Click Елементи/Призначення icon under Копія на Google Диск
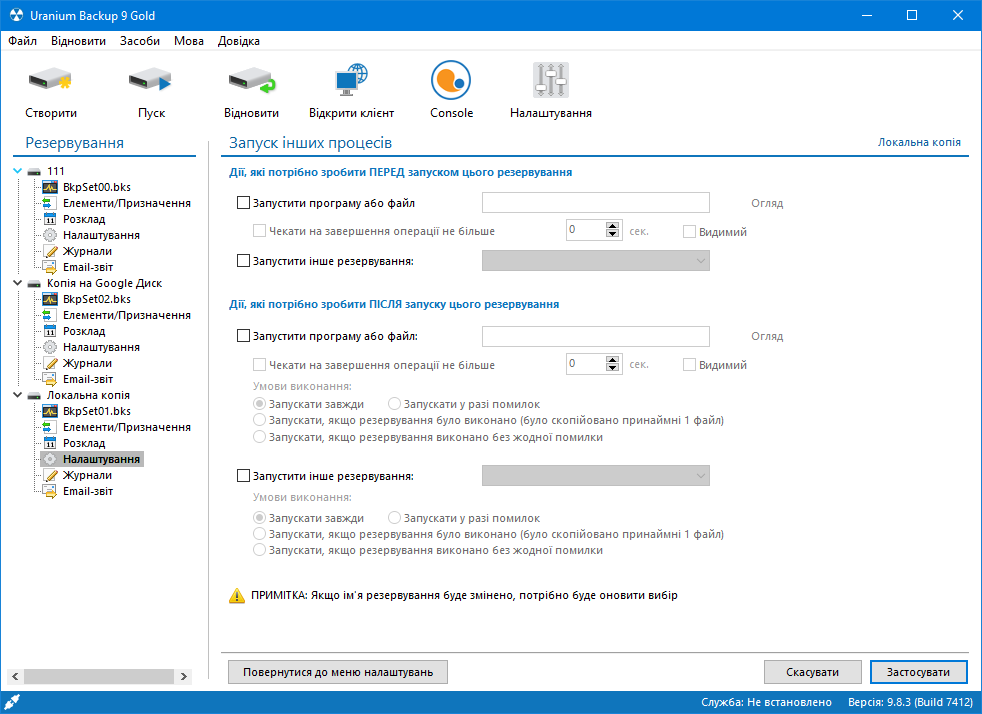The image size is (982, 714). tap(50, 315)
